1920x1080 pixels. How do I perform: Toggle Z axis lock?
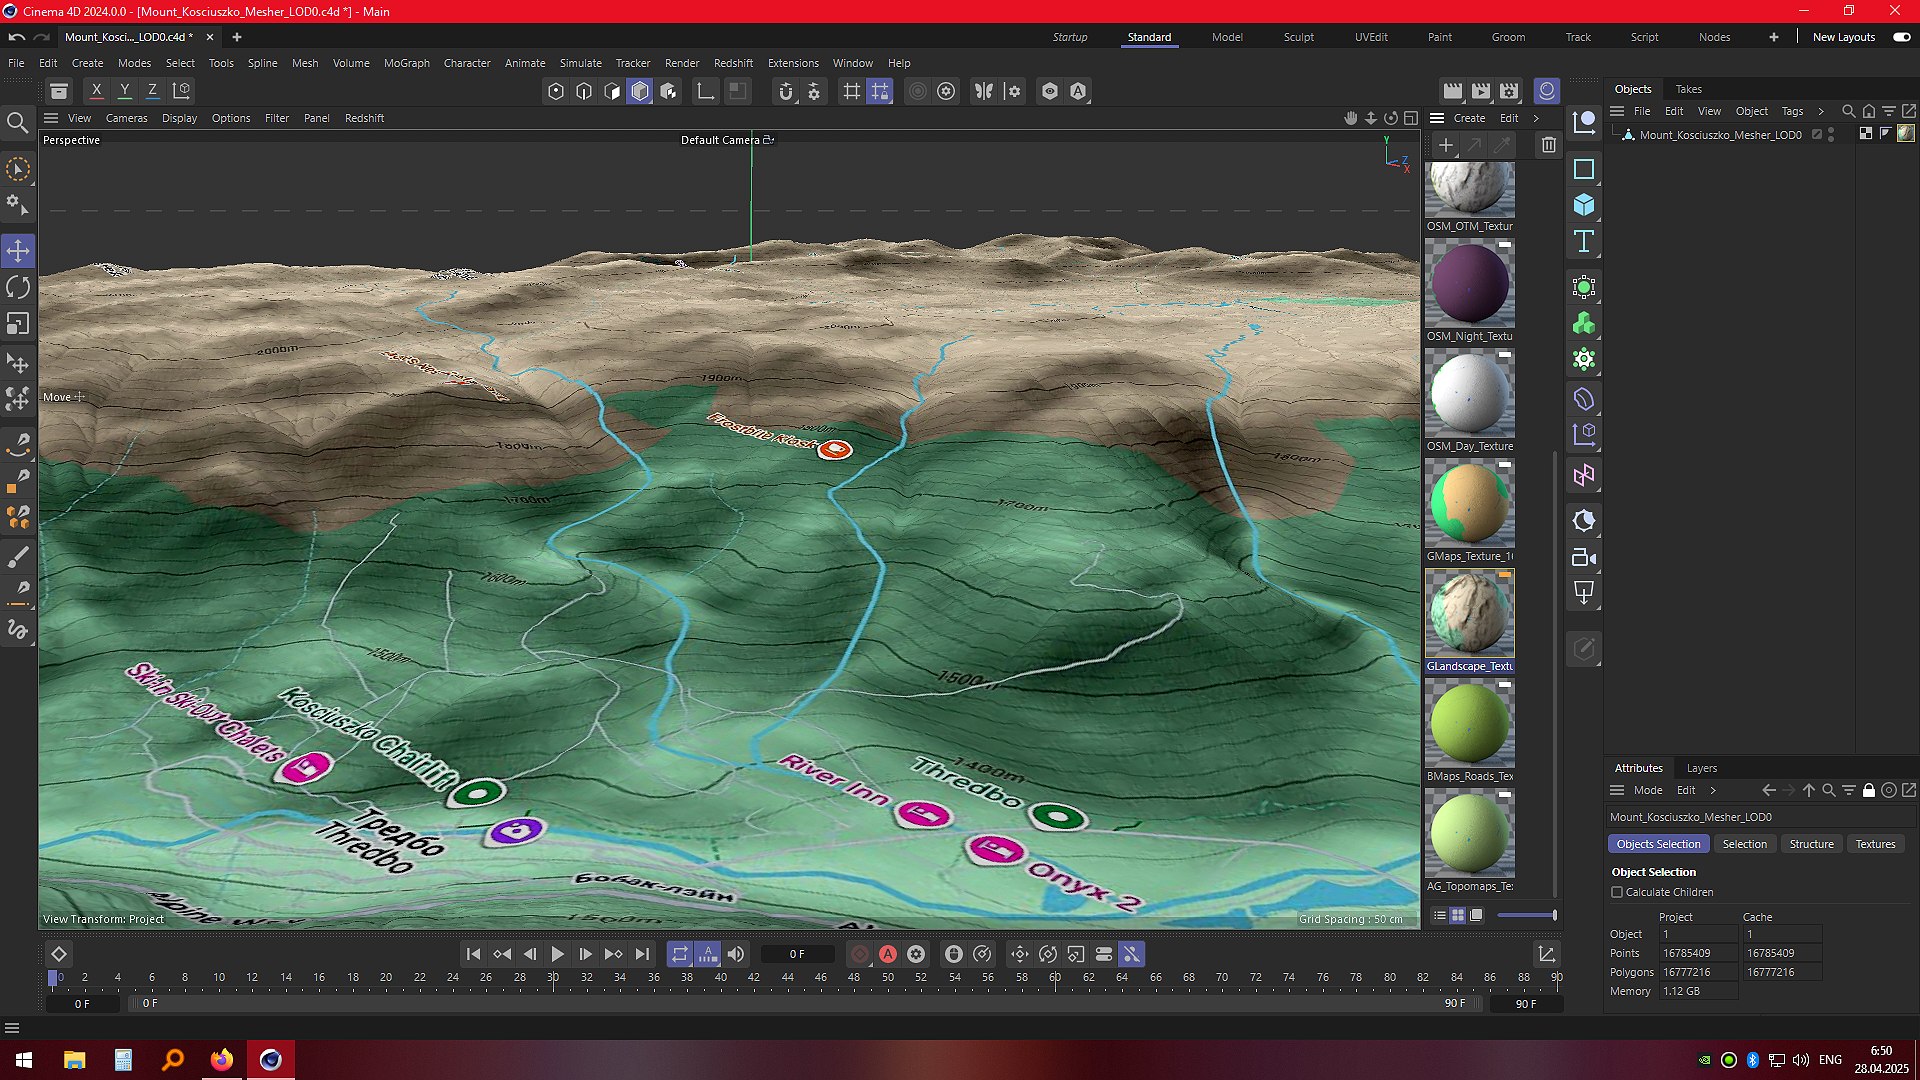point(153,90)
